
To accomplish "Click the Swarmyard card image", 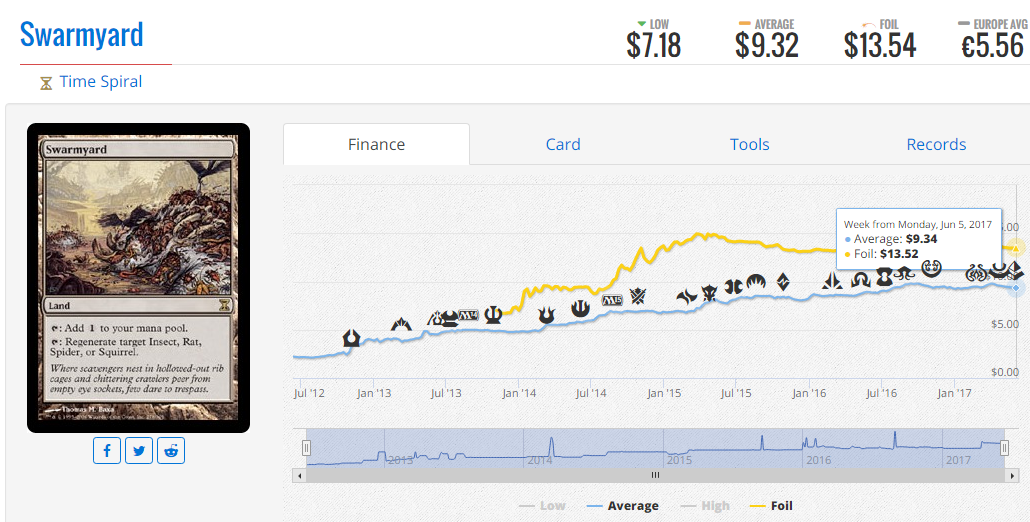I will coord(139,278).
